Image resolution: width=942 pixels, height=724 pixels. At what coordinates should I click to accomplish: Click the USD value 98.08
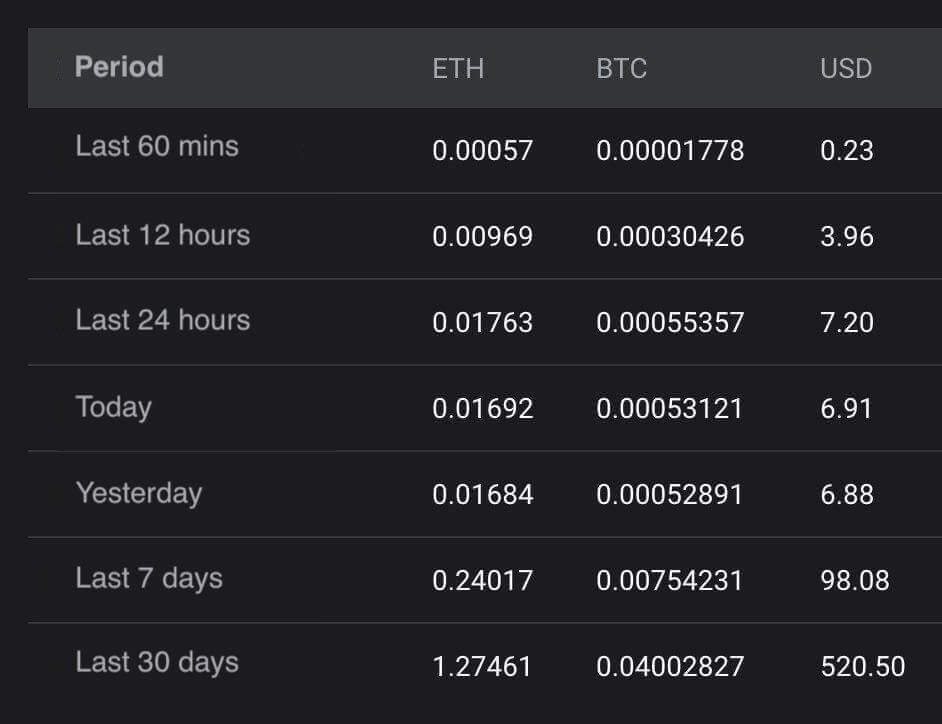[854, 580]
